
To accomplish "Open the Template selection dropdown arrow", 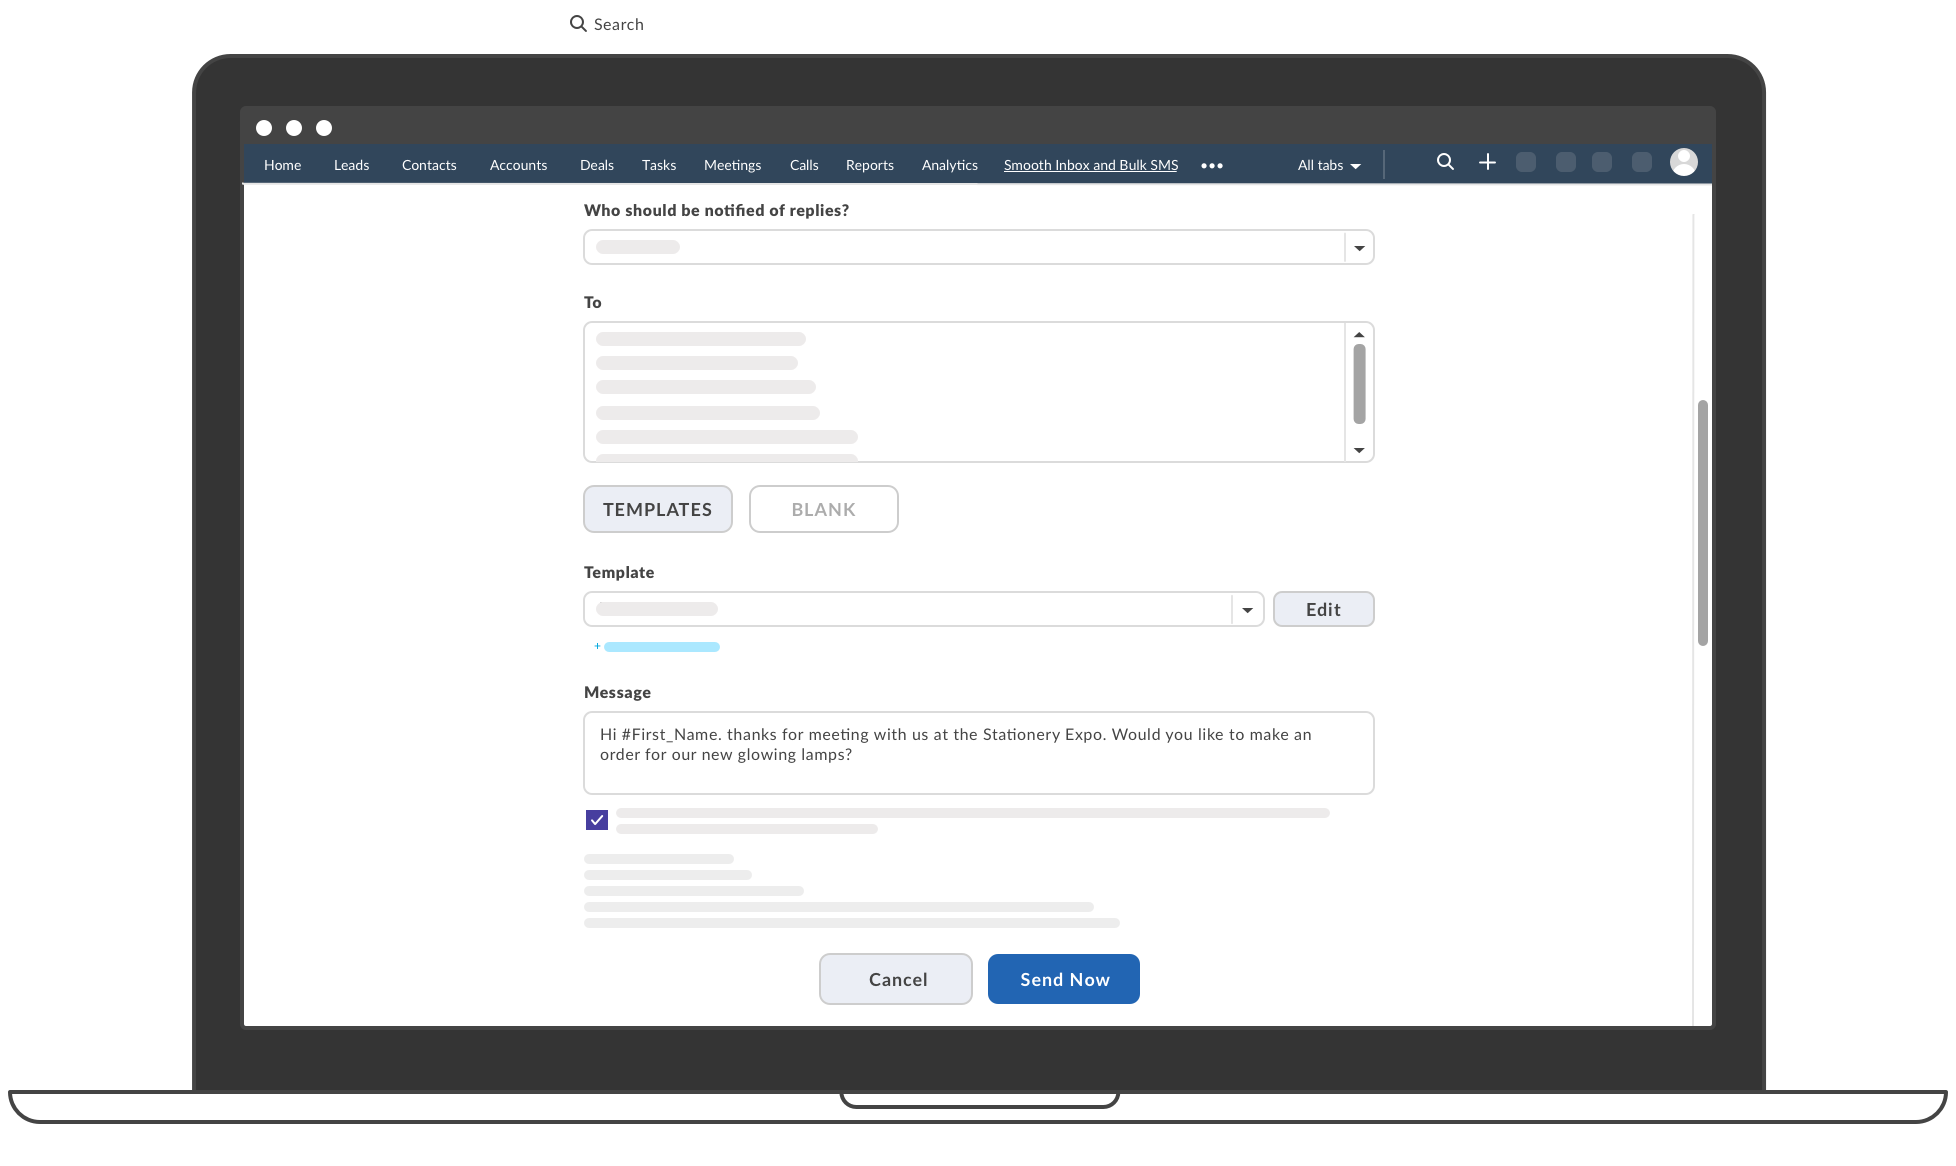I will [x=1247, y=609].
